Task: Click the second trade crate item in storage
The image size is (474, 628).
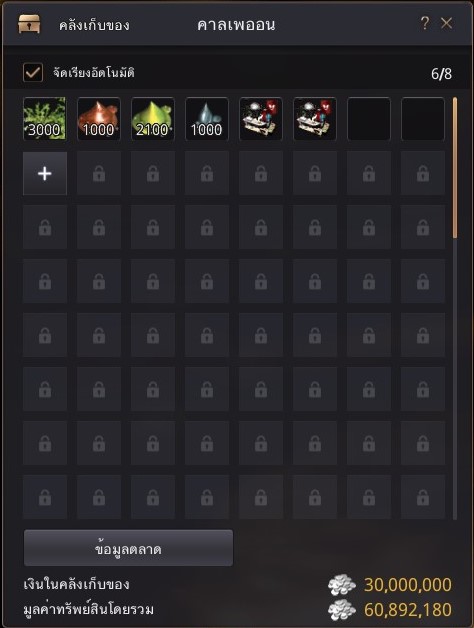Action: 315,119
